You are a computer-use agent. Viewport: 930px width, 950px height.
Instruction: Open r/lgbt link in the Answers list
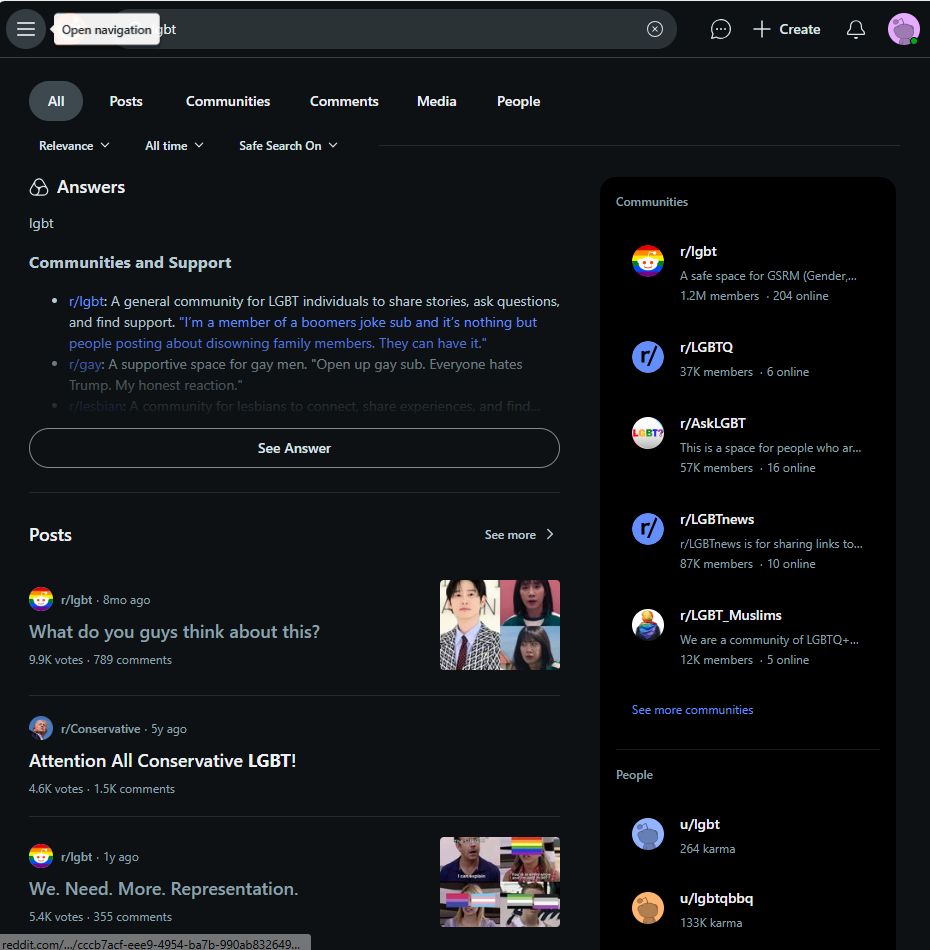pos(86,301)
